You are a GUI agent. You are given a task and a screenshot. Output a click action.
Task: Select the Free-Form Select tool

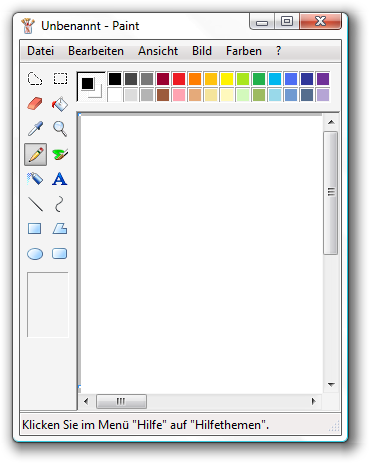35,79
